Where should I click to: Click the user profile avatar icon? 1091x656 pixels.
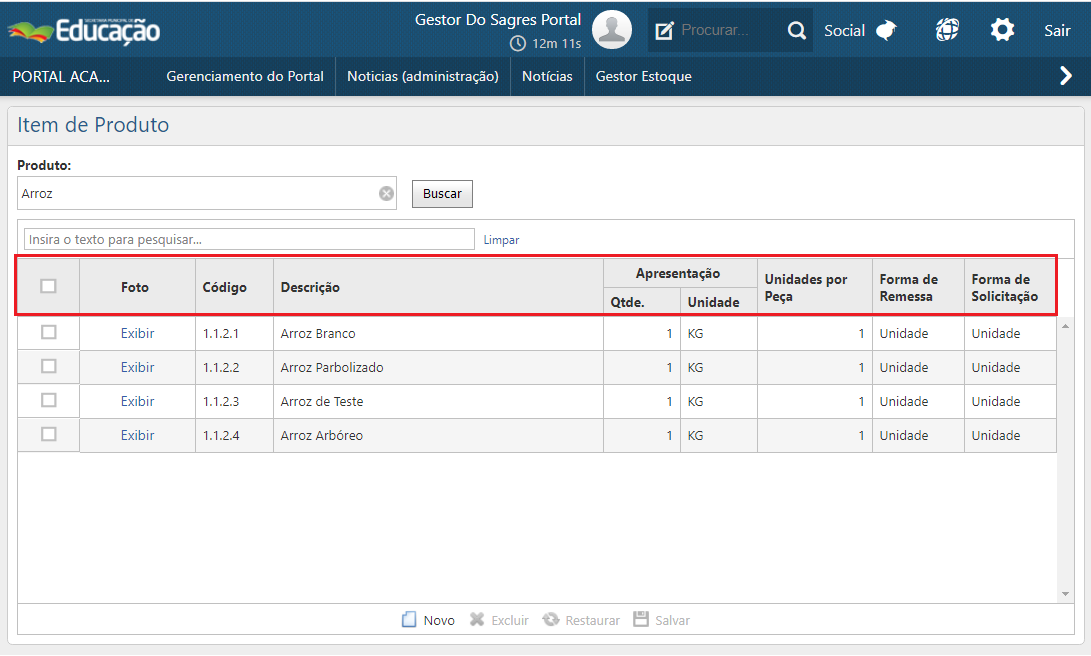611,30
